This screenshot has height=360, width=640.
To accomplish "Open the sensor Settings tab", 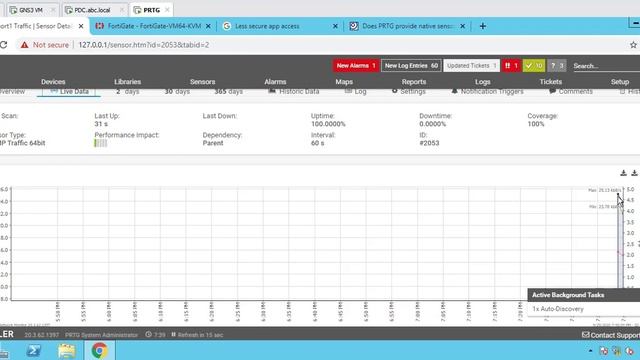I will pyautogui.click(x=409, y=92).
